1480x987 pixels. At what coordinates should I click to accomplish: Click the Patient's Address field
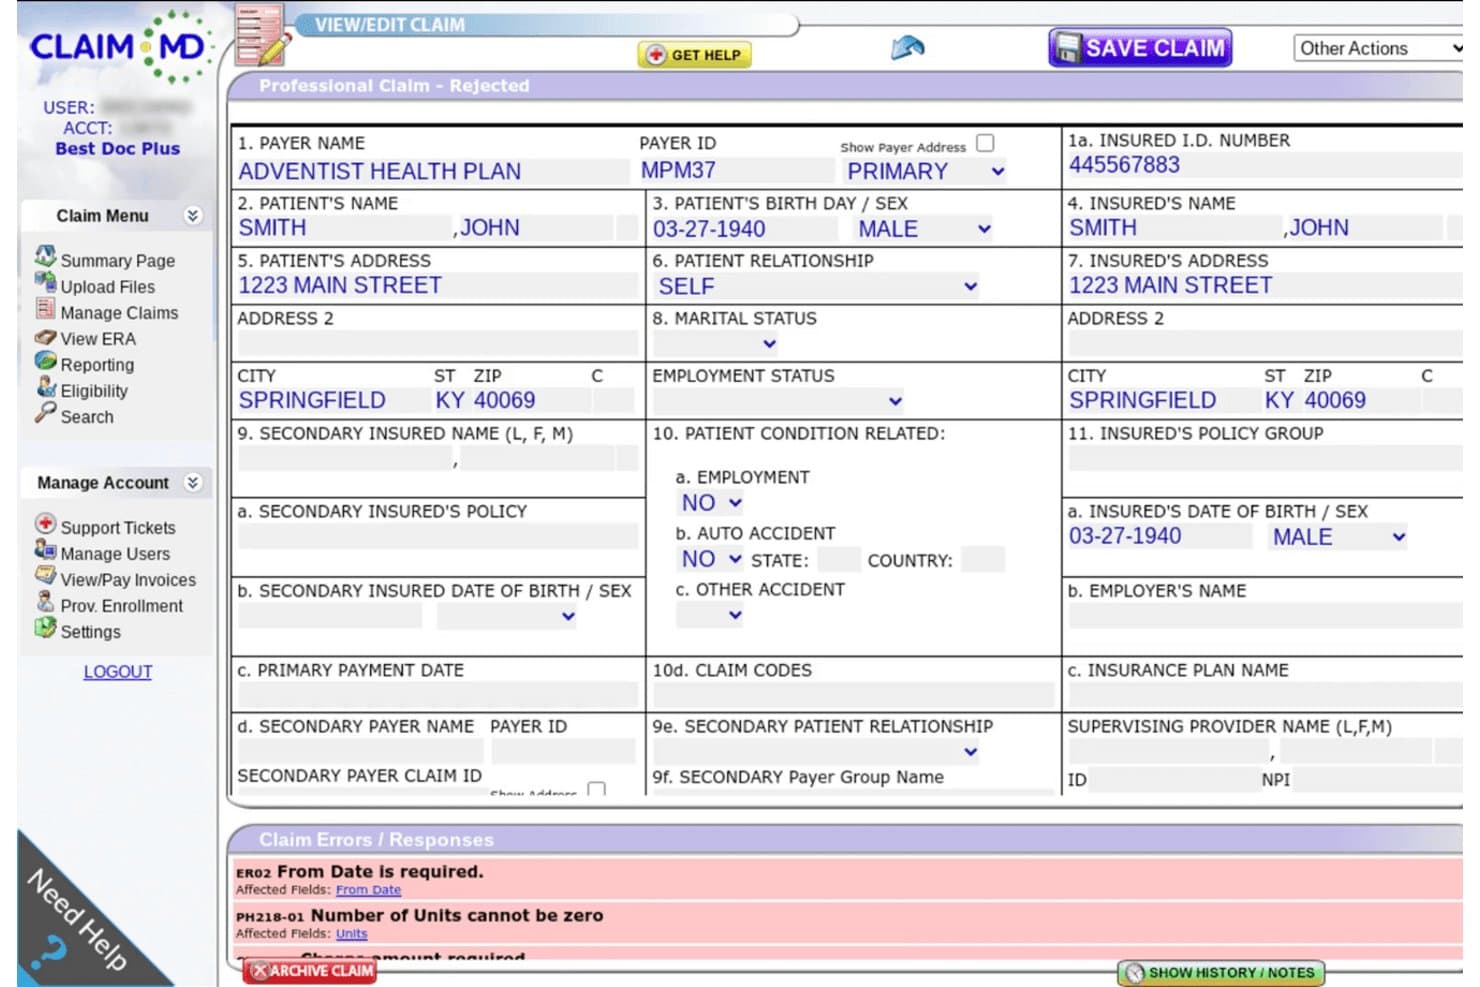tap(437, 286)
